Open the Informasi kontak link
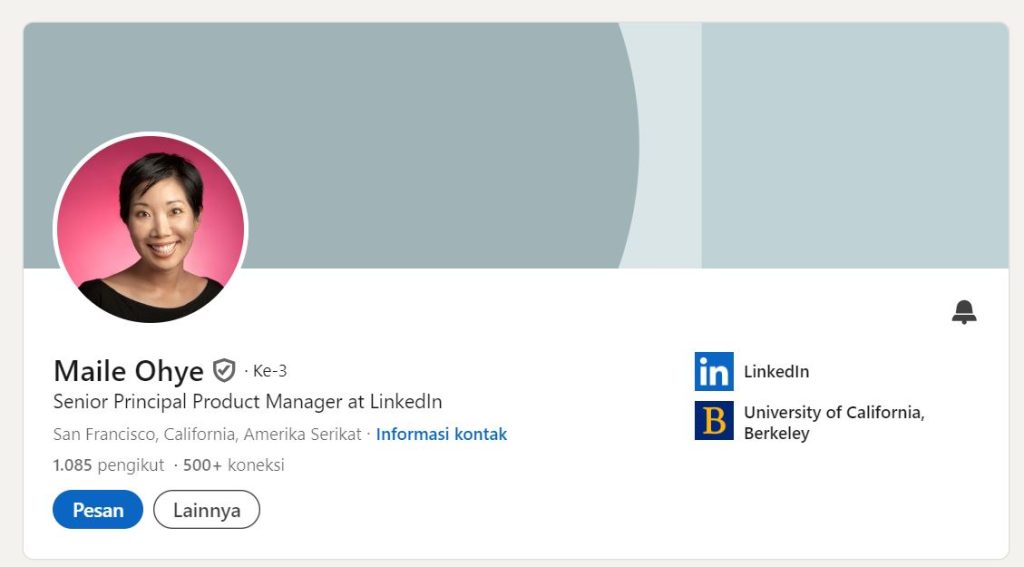Viewport: 1024px width, 567px height. point(441,434)
